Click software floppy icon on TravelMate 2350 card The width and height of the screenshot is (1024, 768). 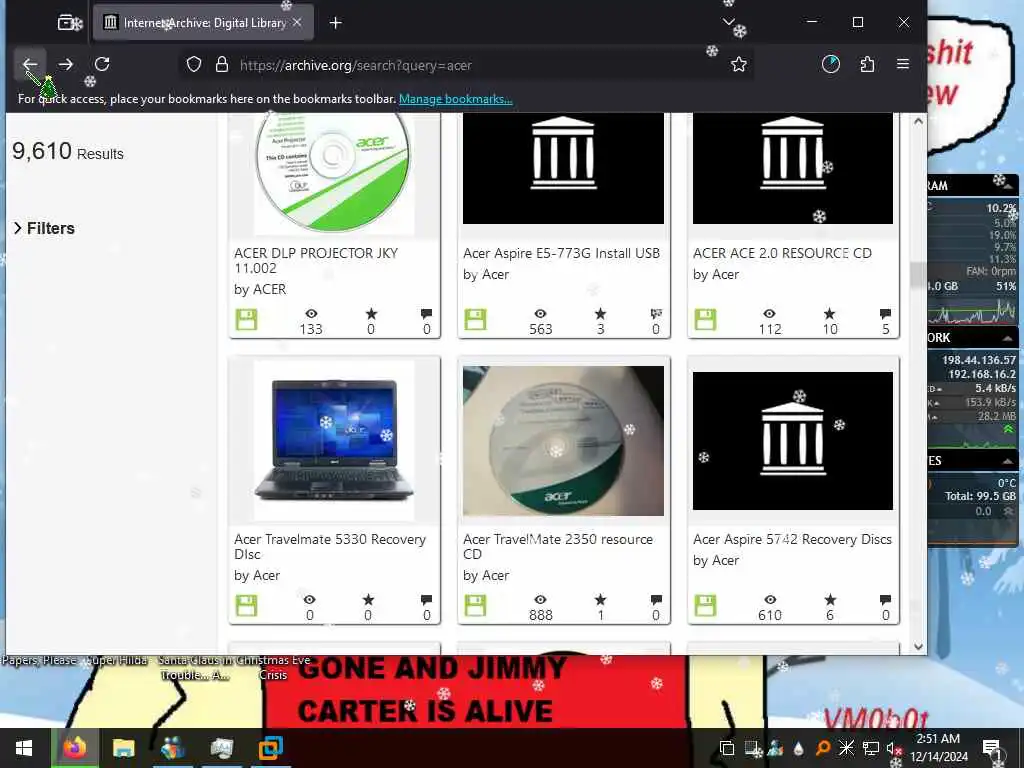tap(475, 605)
